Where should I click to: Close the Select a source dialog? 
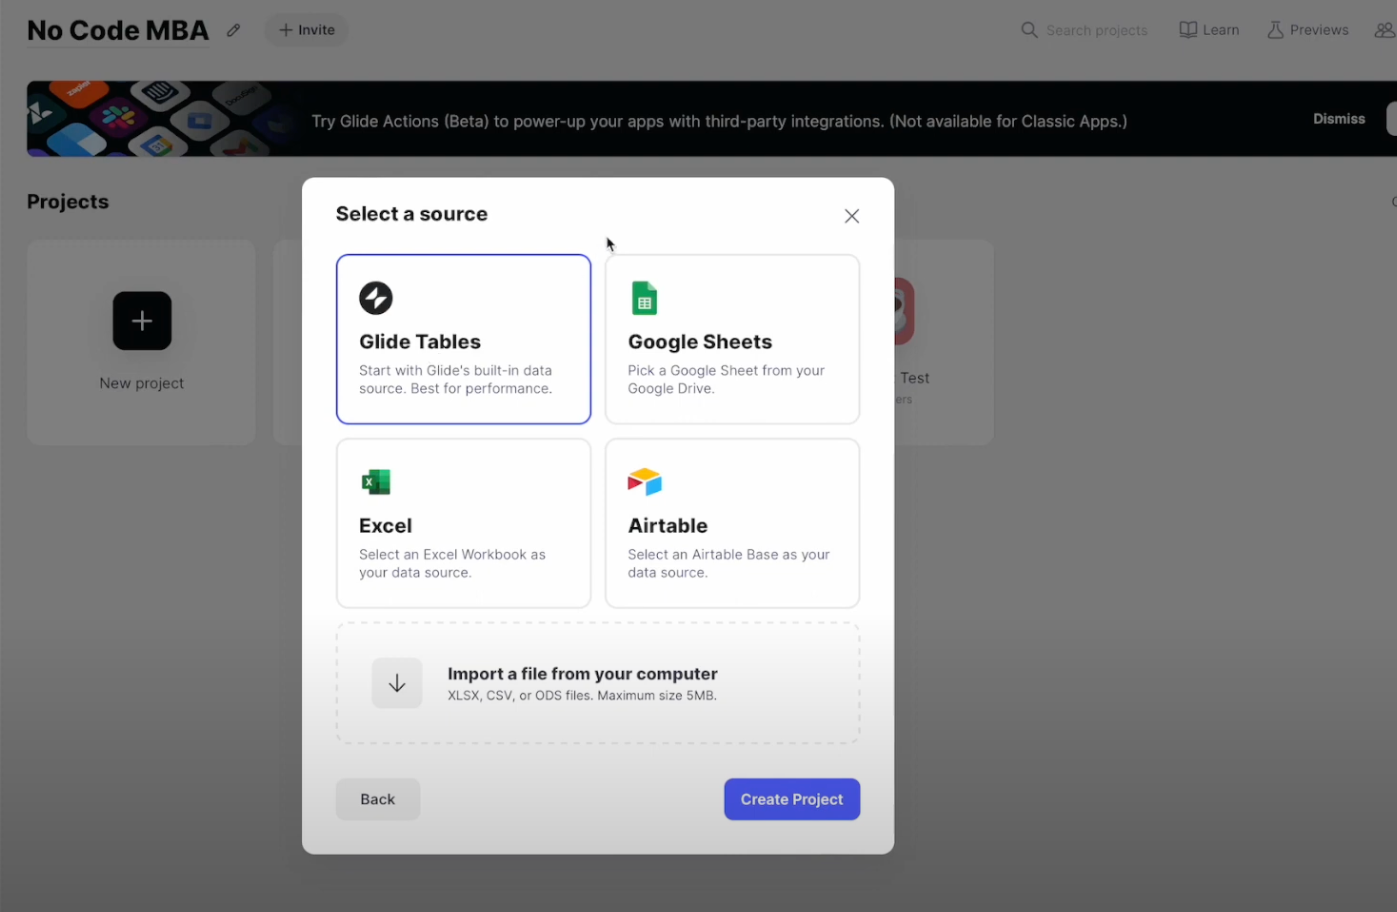pyautogui.click(x=852, y=216)
